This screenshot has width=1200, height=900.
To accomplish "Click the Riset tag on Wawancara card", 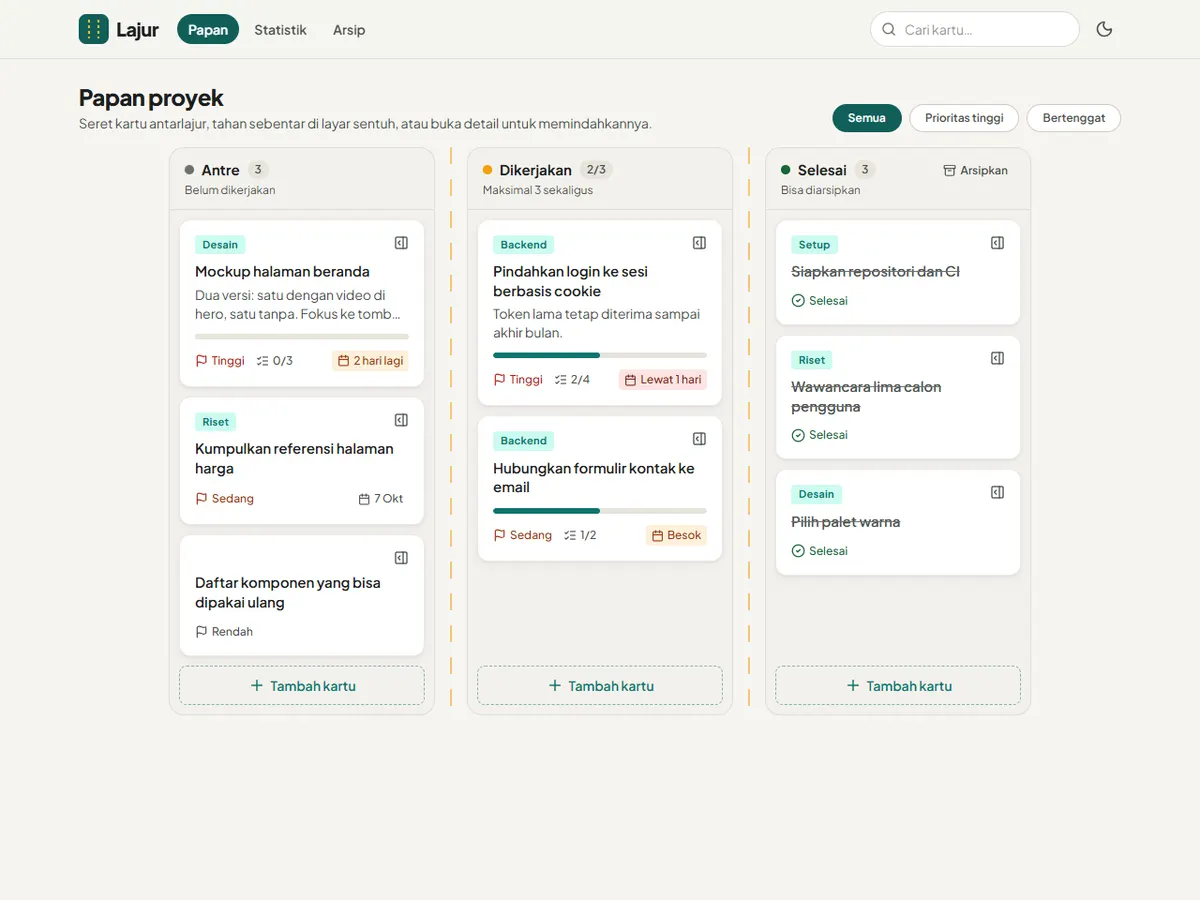I will [x=812, y=360].
